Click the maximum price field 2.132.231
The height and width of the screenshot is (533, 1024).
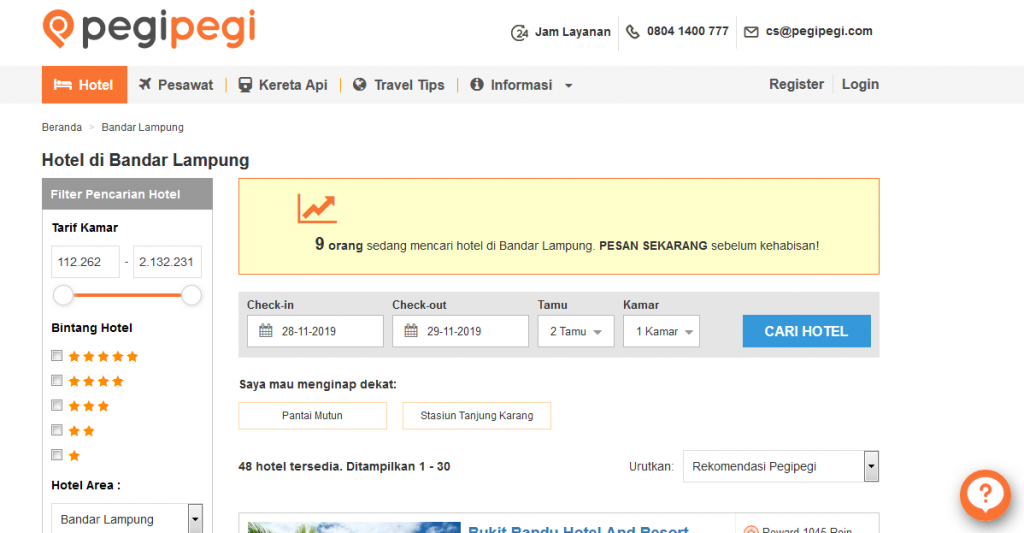(x=167, y=262)
